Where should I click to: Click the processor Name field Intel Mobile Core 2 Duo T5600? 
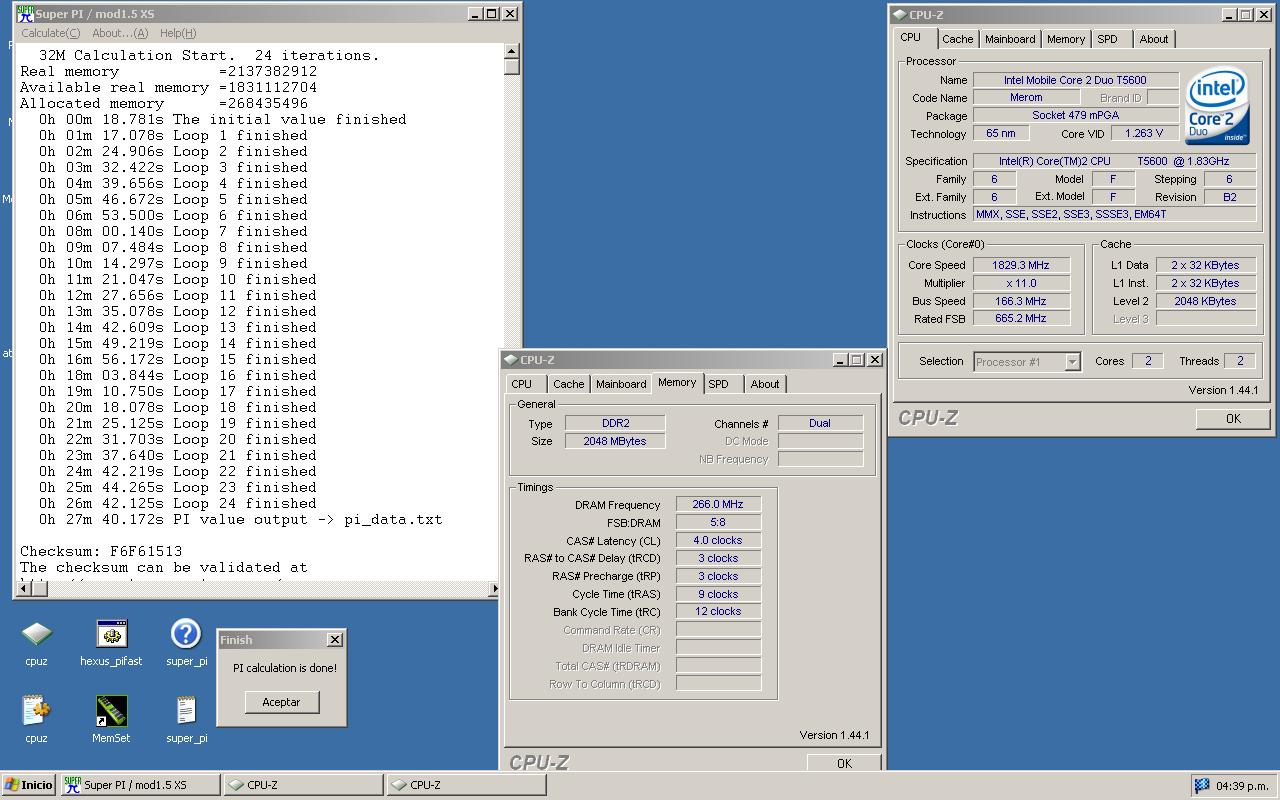coord(1075,80)
